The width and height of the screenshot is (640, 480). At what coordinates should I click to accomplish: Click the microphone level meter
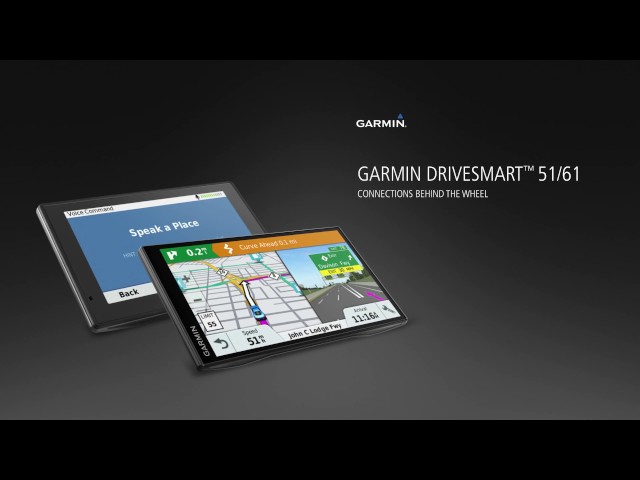(211, 196)
